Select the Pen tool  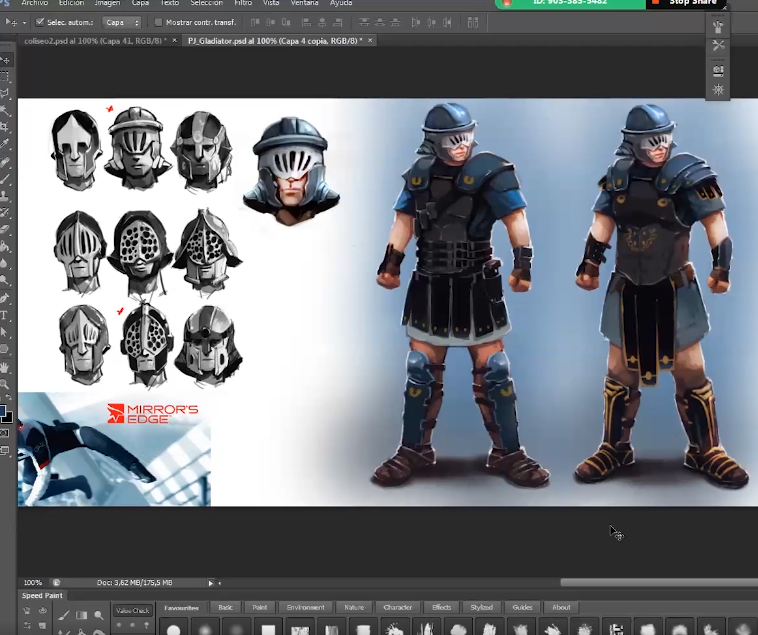5,299
